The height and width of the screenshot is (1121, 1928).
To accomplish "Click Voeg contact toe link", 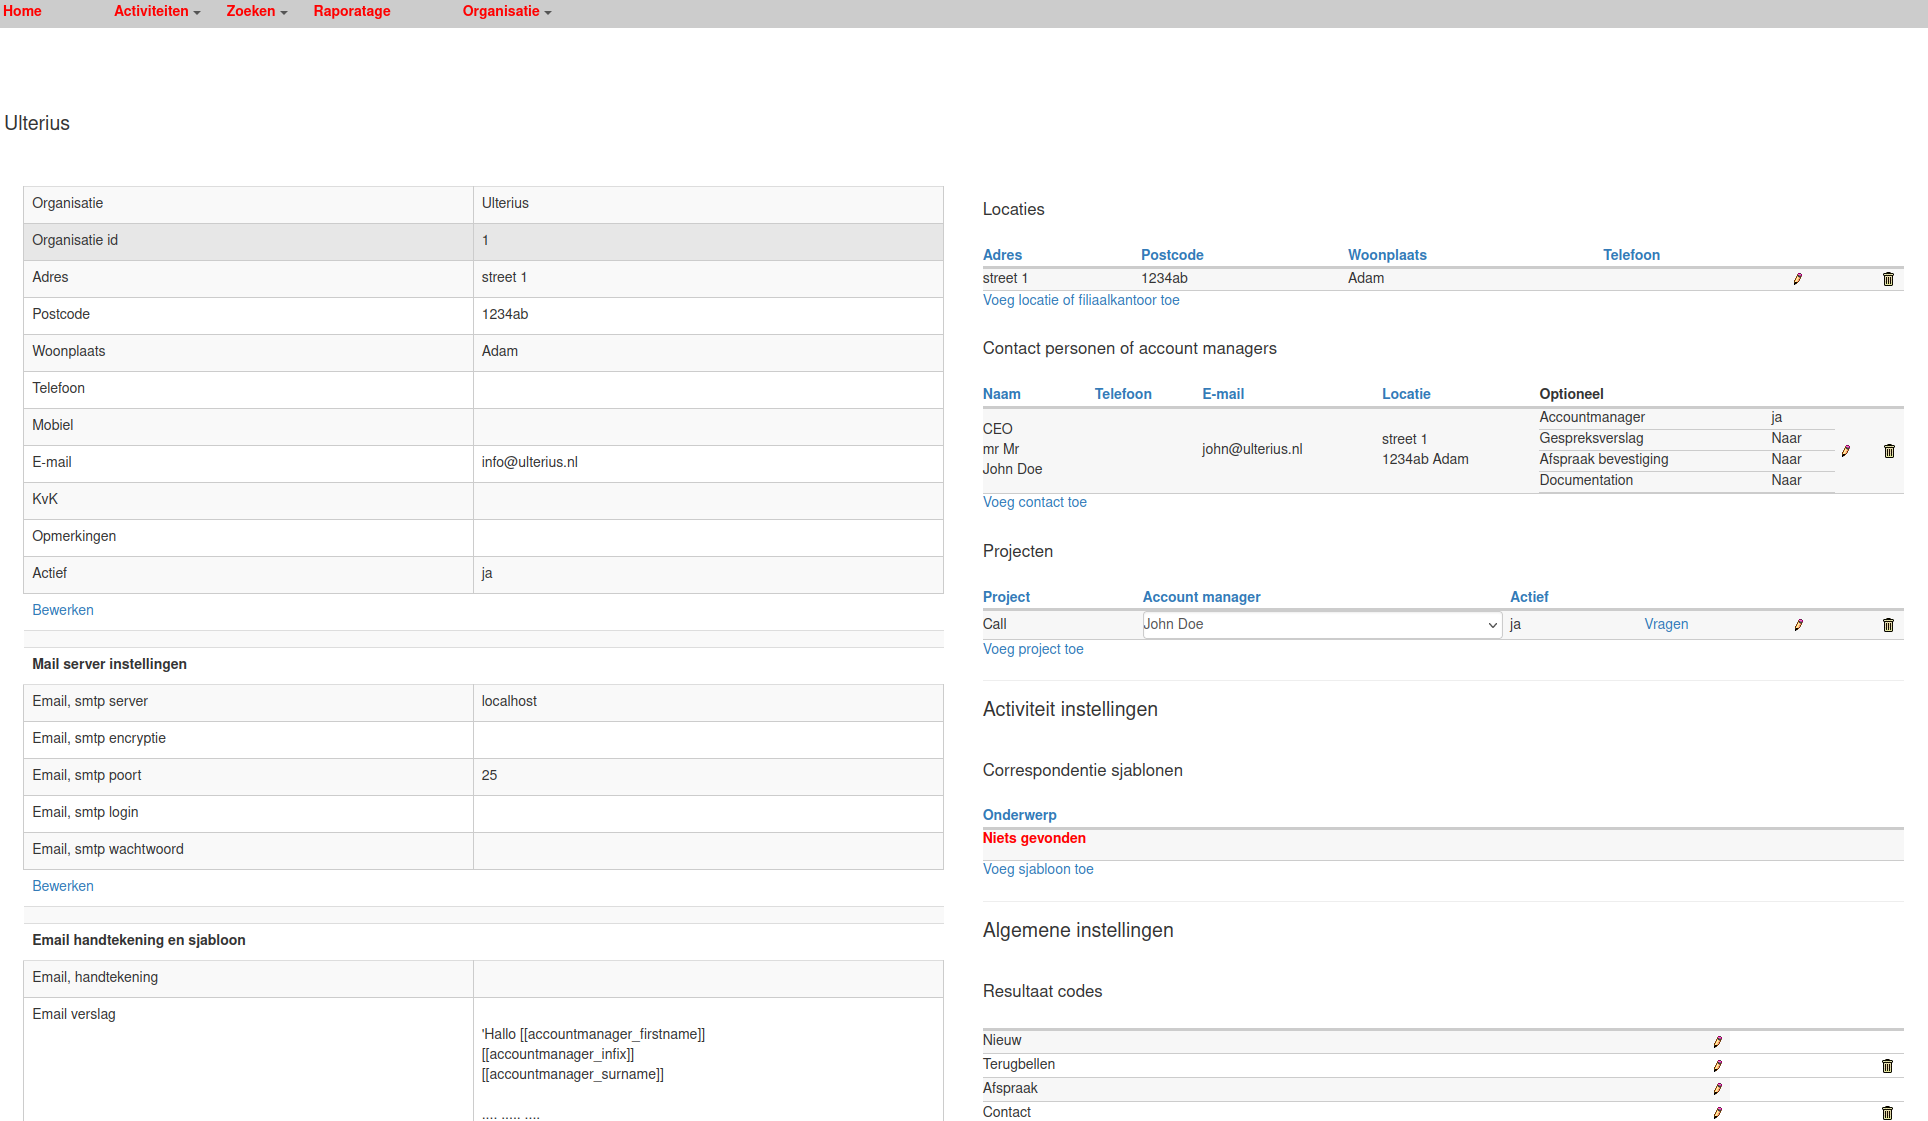I will pyautogui.click(x=1034, y=502).
